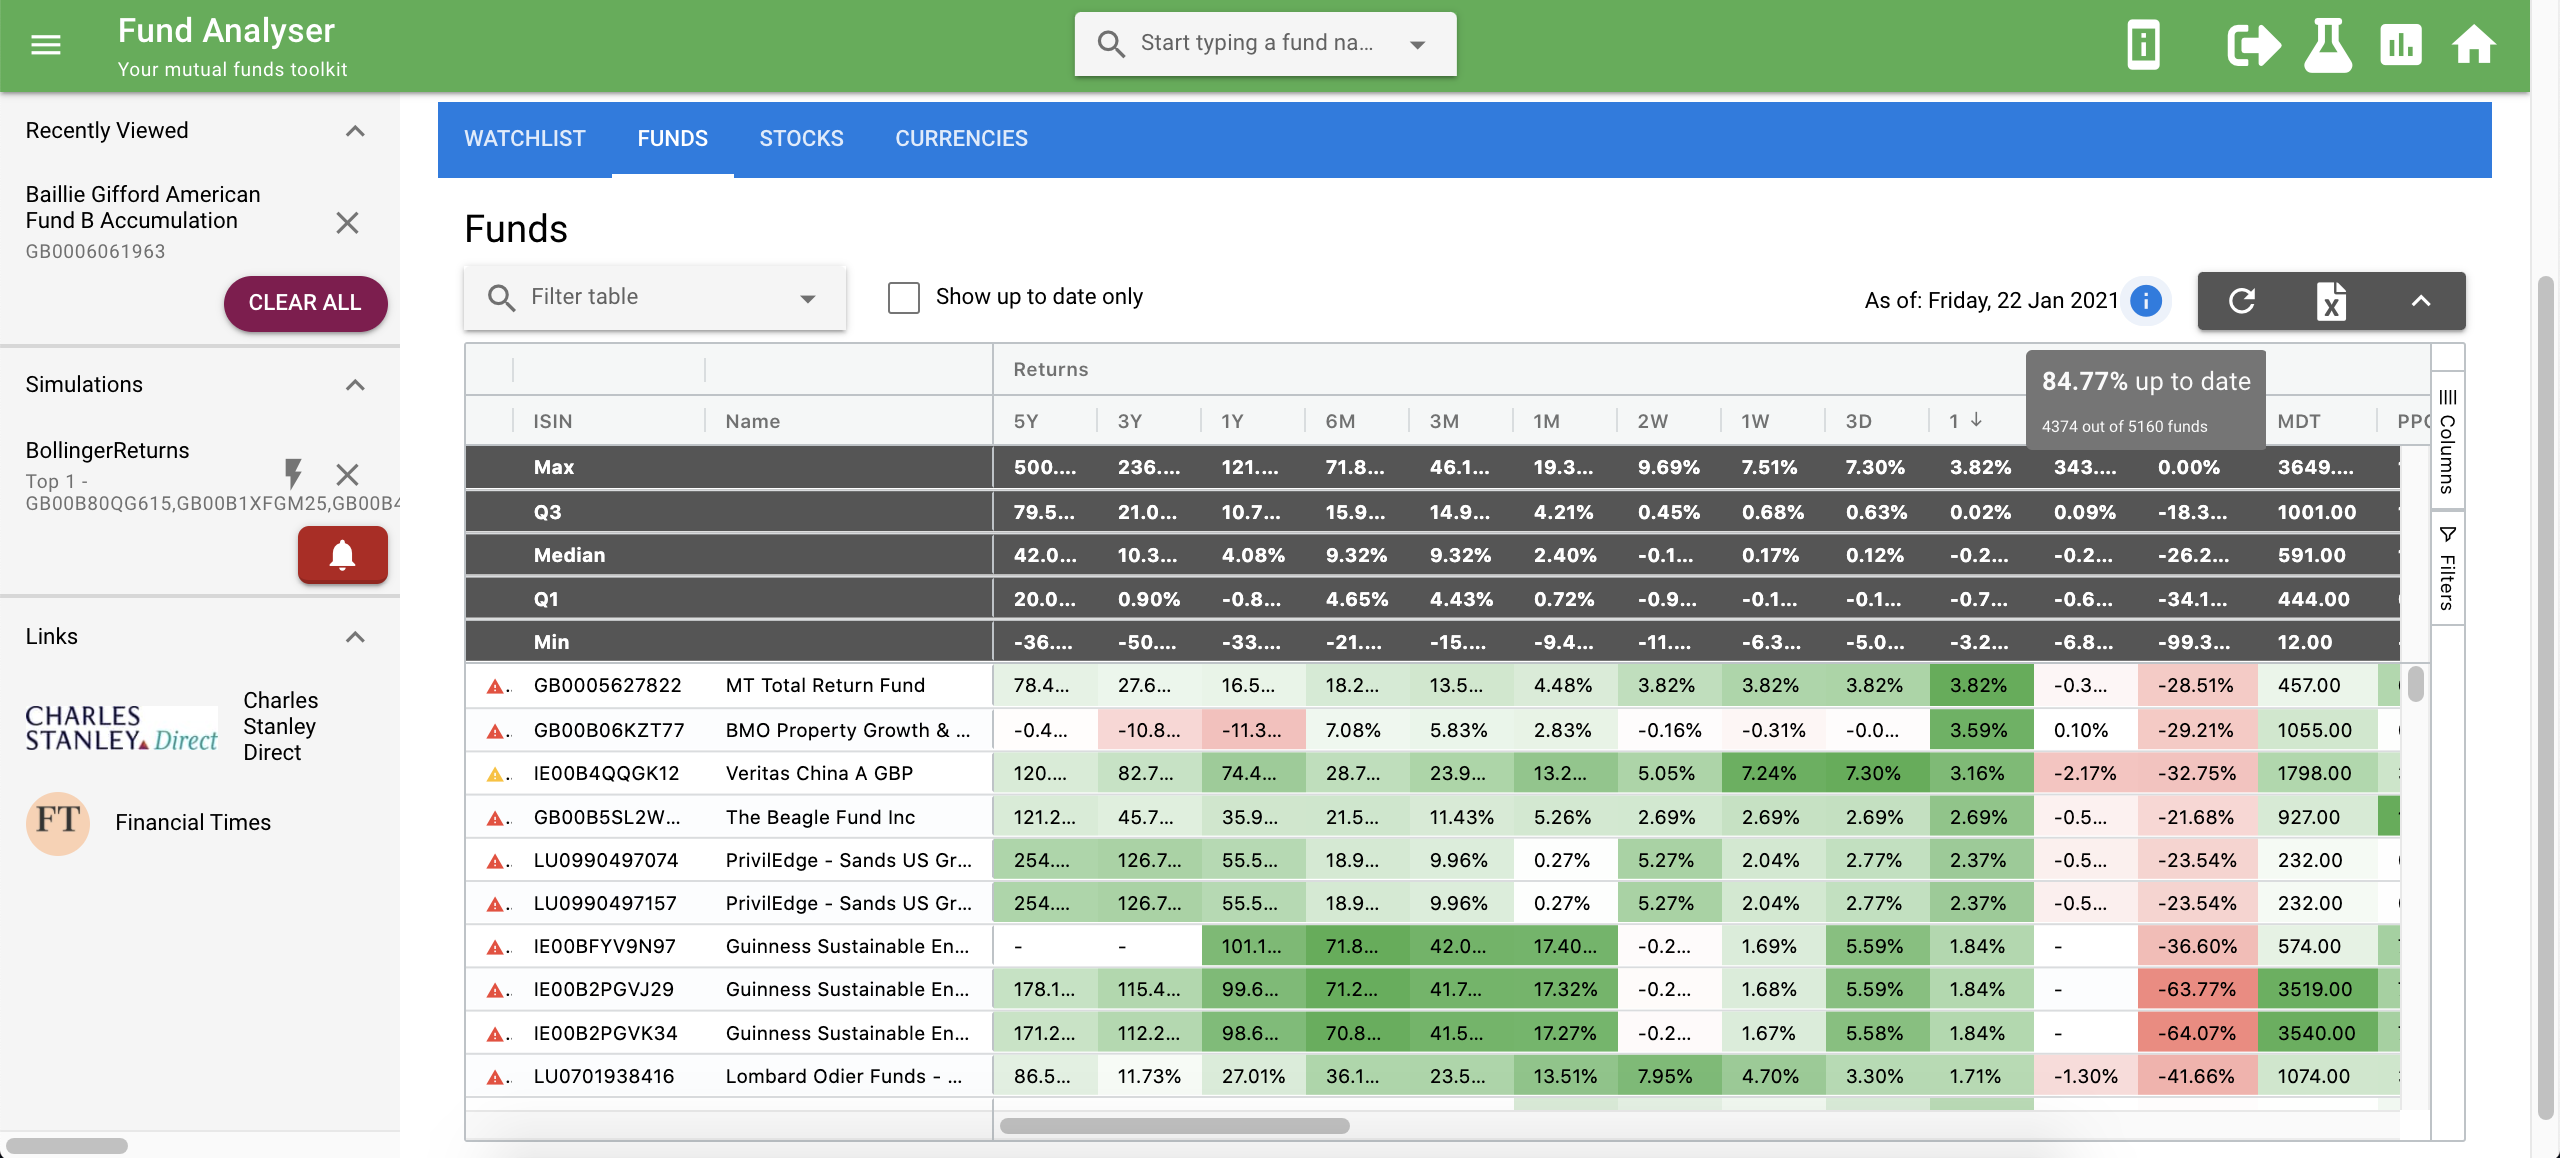This screenshot has height=1158, width=2560.
Task: Click warning icon for Lombard Odier Funds
Action: click(495, 1077)
